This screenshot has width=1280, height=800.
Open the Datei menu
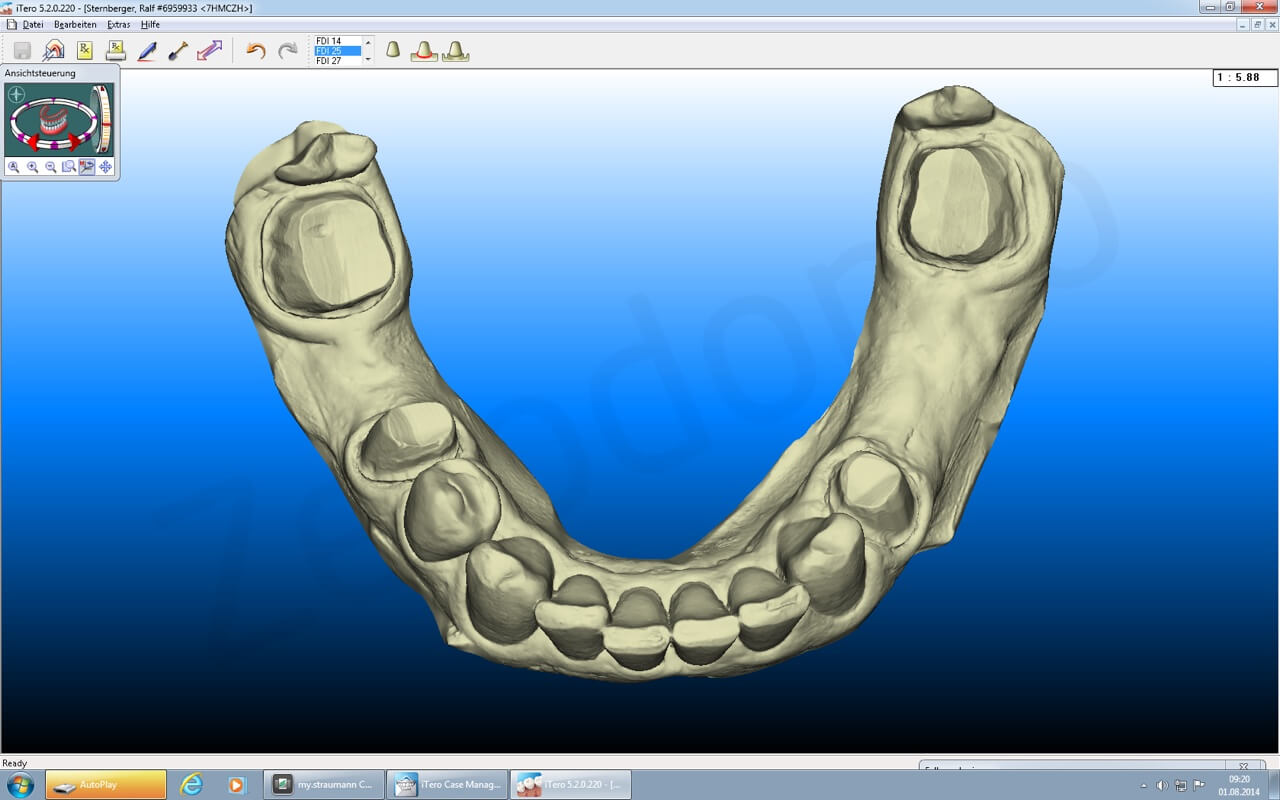point(33,24)
